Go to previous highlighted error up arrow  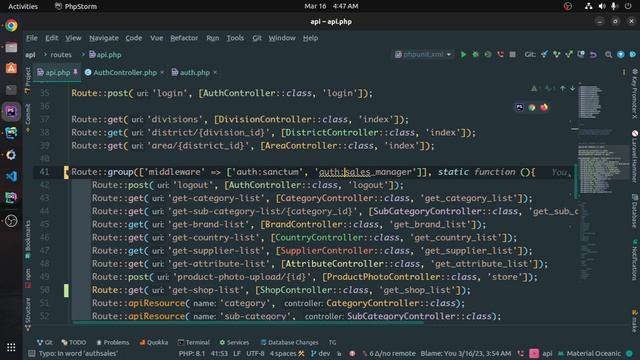tap(563, 88)
